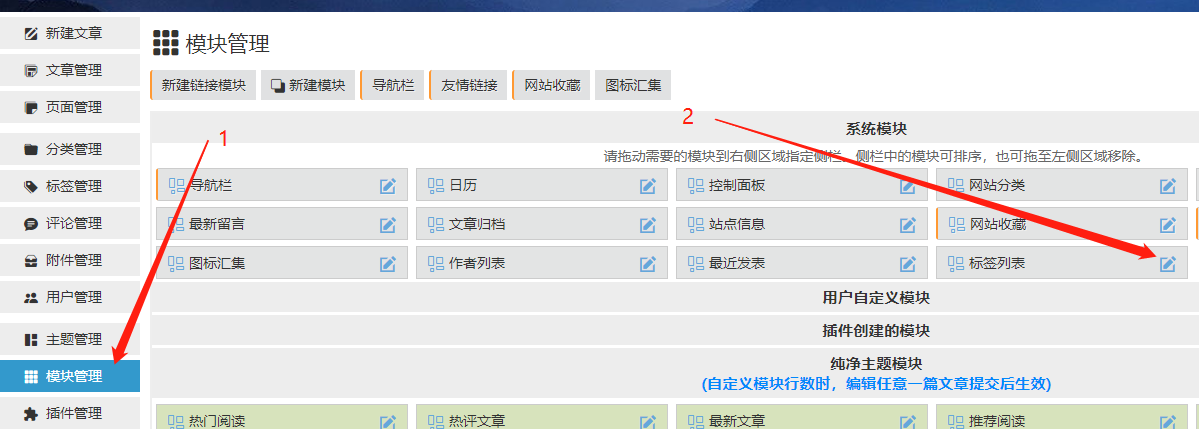The image size is (1199, 429).
Task: Click the edit icon on 文章归档 module
Action: [648, 225]
